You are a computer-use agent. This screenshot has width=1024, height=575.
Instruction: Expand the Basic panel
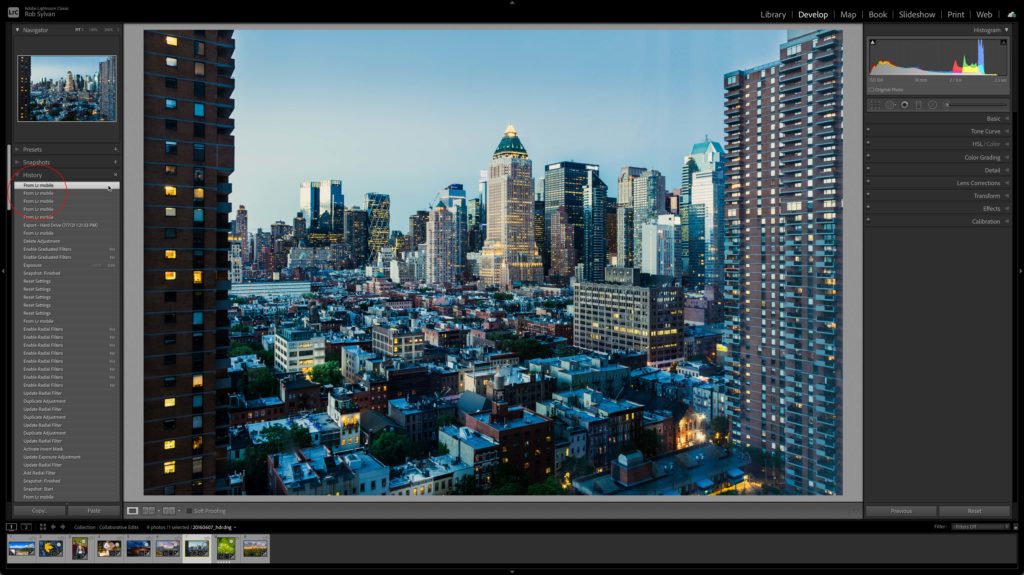click(x=1006, y=118)
